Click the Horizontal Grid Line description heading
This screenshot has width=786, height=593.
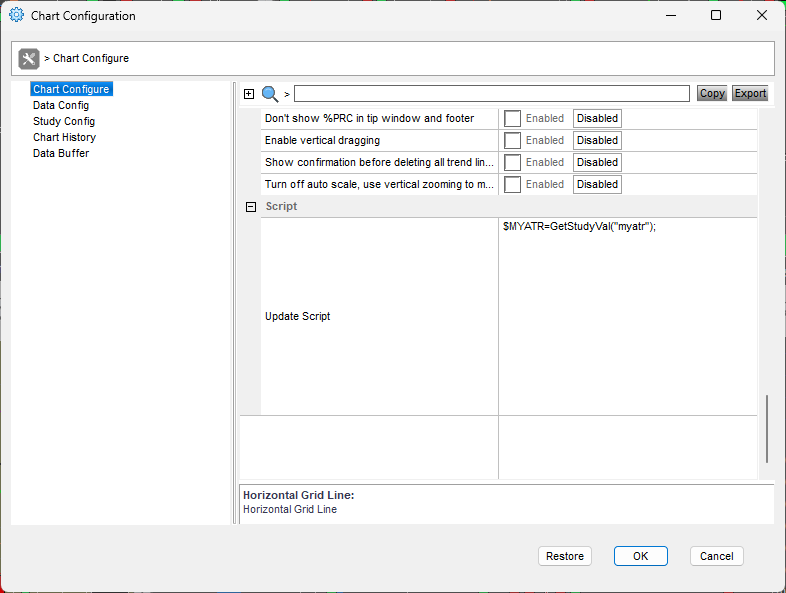point(299,495)
